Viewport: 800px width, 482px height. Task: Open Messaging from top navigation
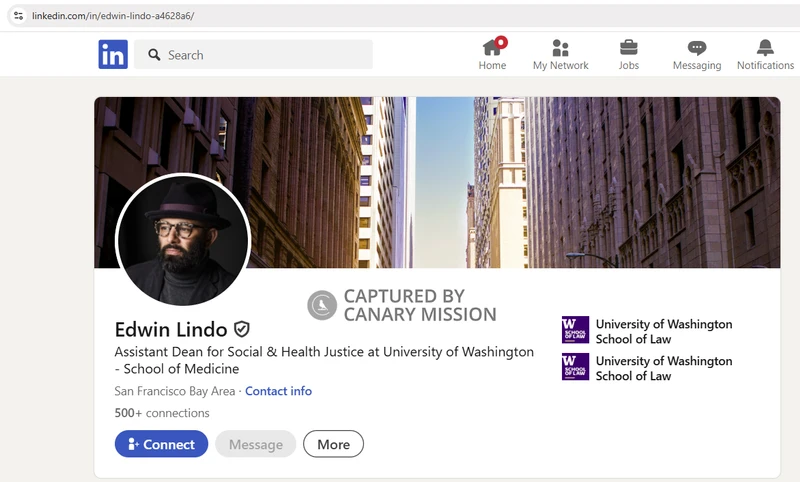pyautogui.click(x=697, y=54)
